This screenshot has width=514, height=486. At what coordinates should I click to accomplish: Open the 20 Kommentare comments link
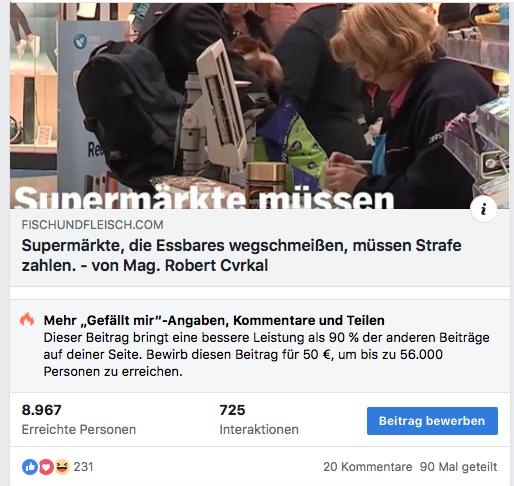[x=368, y=467]
